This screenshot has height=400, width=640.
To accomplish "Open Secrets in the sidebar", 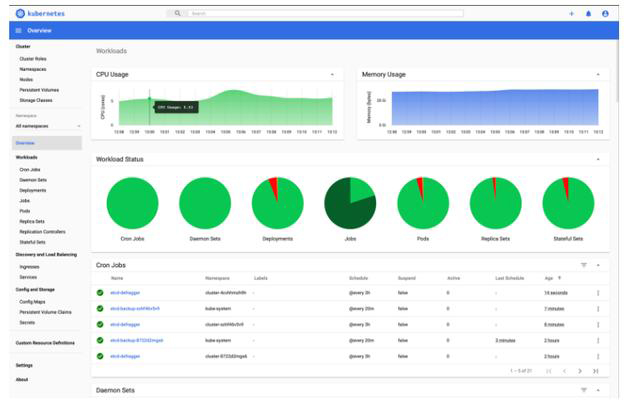I will tap(27, 322).
